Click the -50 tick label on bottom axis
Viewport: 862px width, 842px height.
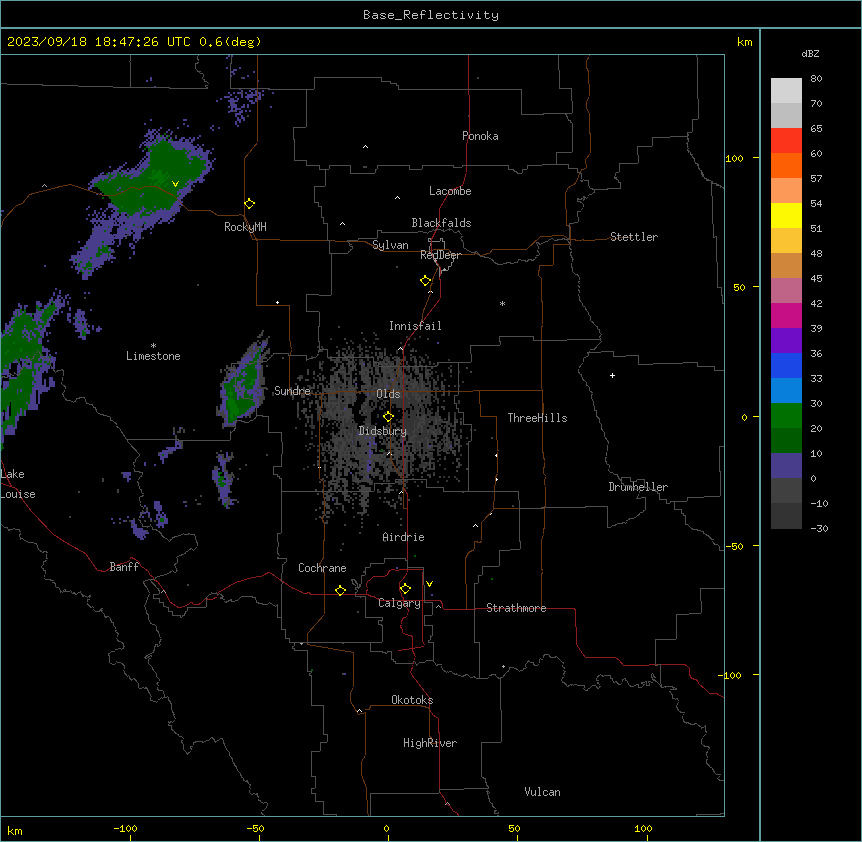255,828
